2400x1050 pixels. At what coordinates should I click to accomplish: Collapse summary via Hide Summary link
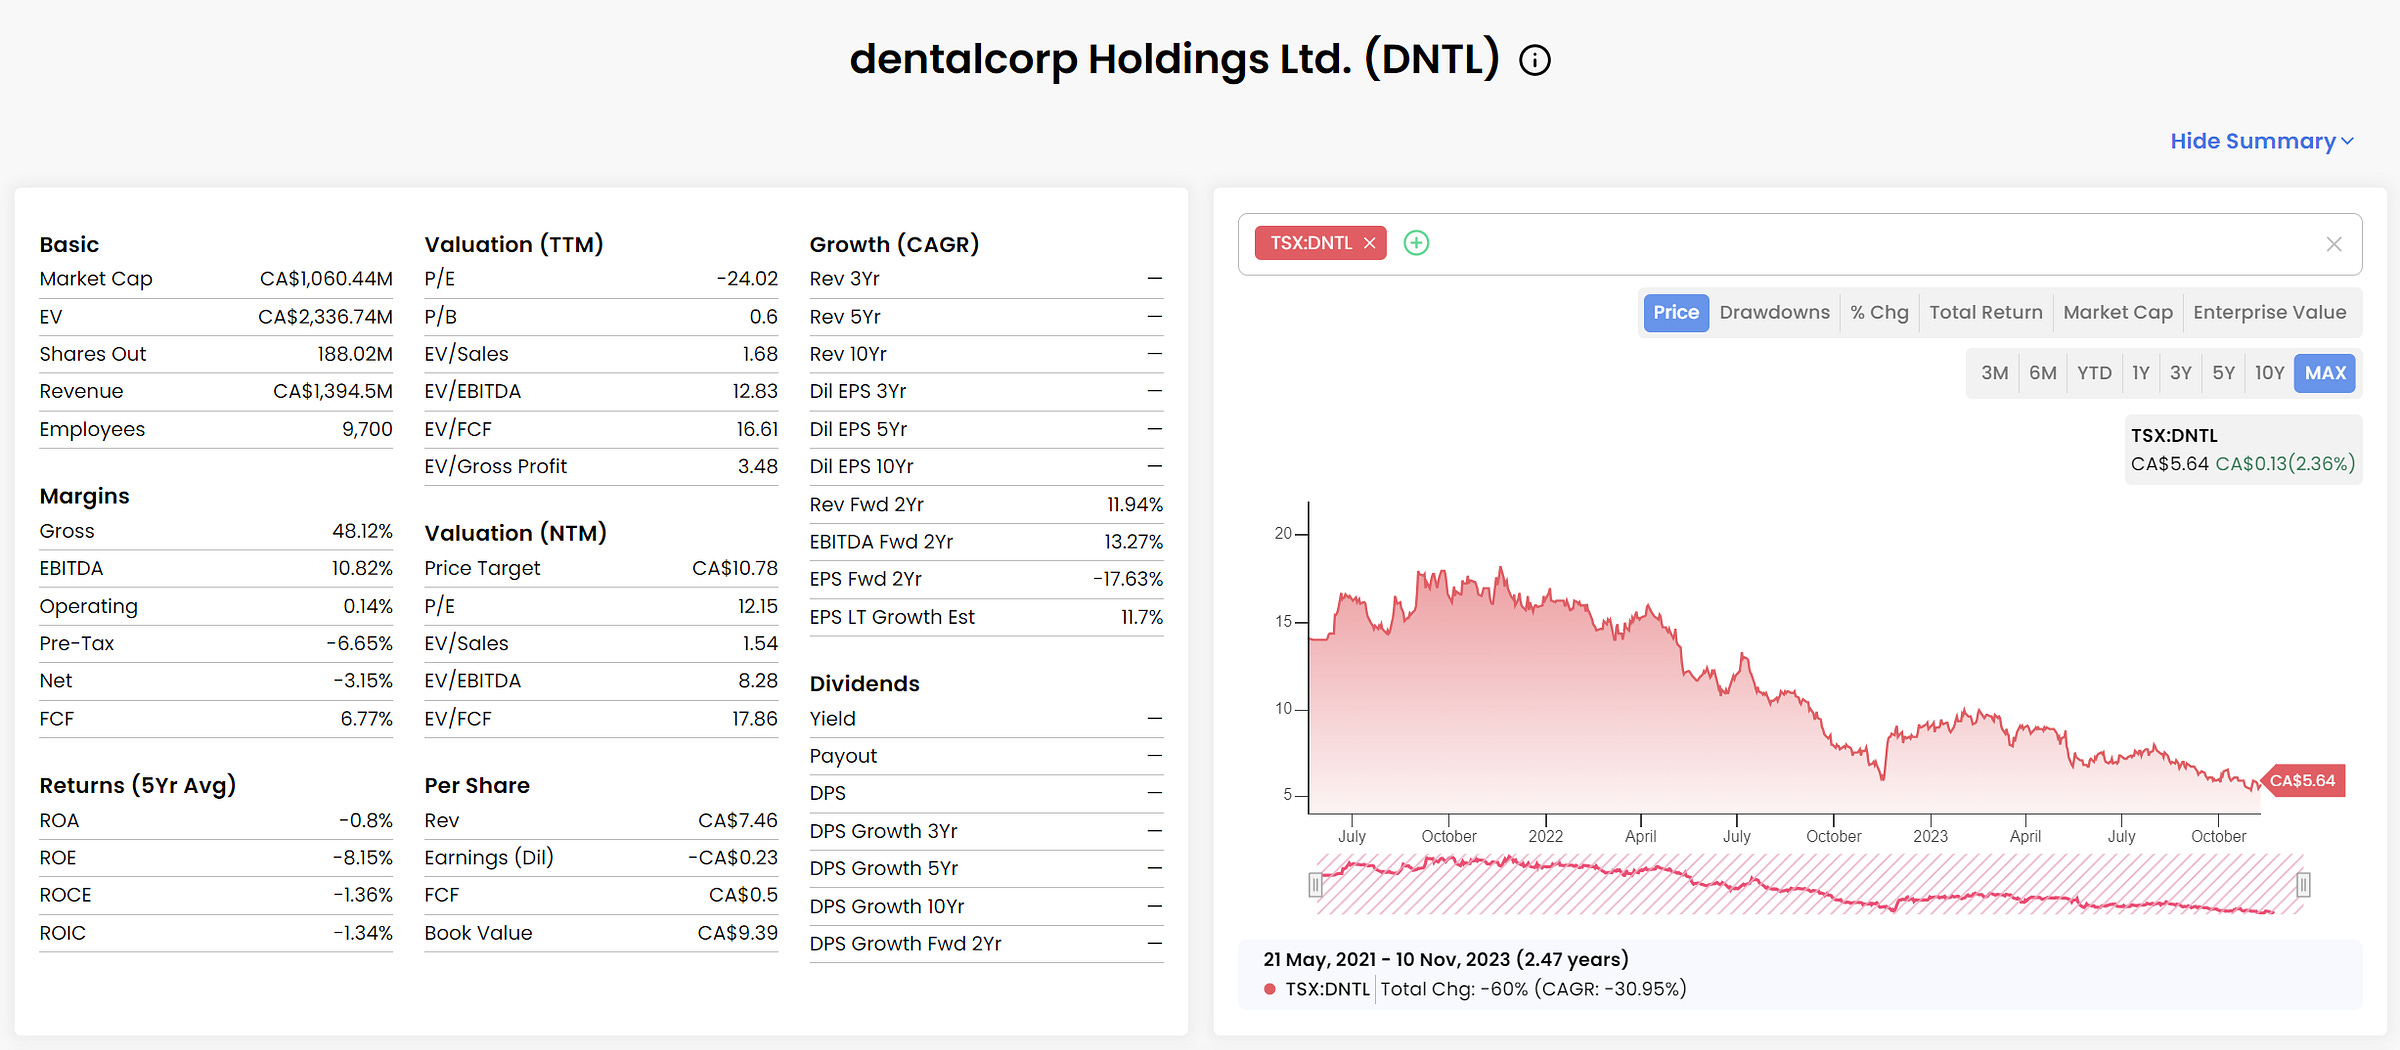2262,141
